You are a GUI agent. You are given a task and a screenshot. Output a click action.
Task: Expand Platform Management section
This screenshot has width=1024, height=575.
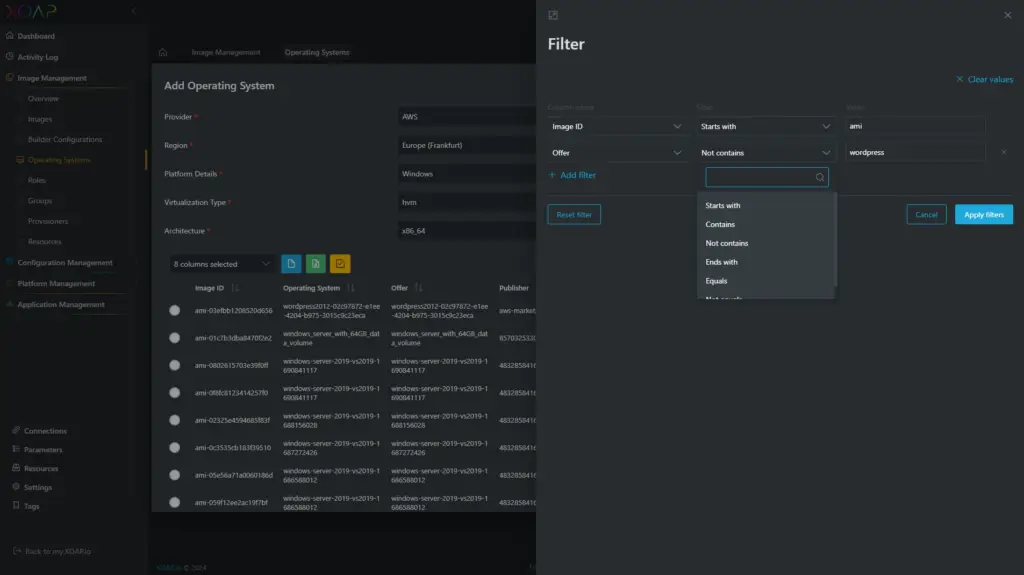point(56,284)
